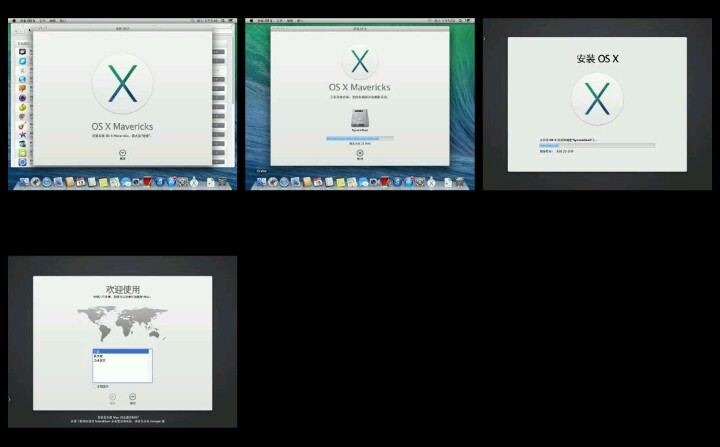Open Safari in the green-wallpaper screenshot dock
720x447 pixels.
(284, 182)
